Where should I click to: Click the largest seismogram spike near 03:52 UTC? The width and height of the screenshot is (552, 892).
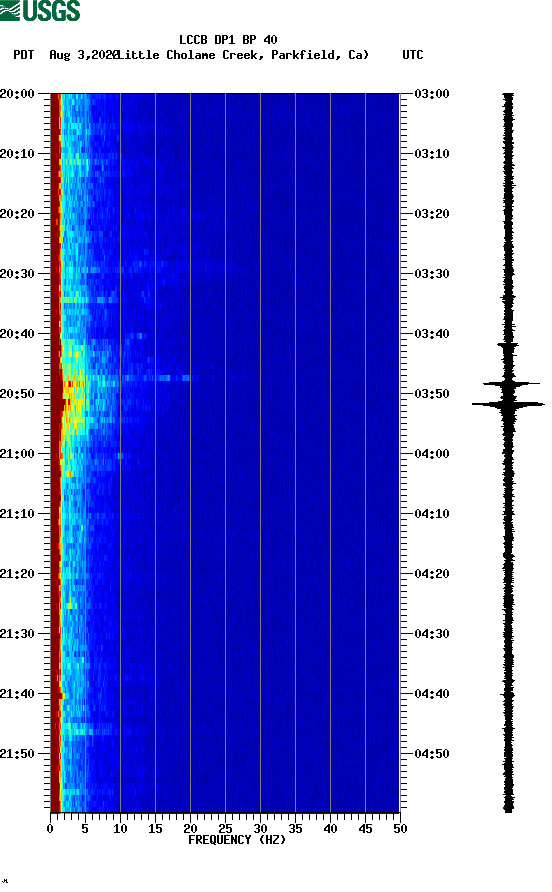[x=508, y=404]
